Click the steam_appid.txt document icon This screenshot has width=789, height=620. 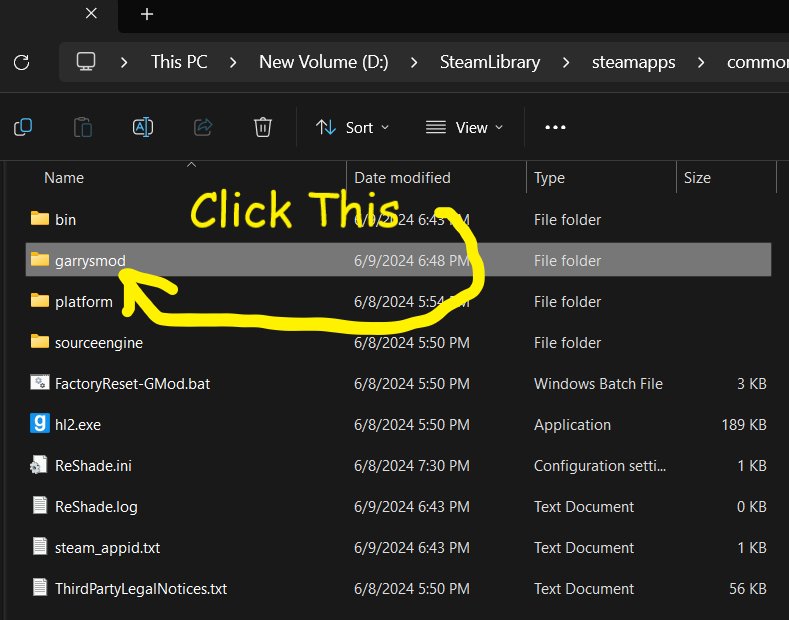tap(40, 546)
